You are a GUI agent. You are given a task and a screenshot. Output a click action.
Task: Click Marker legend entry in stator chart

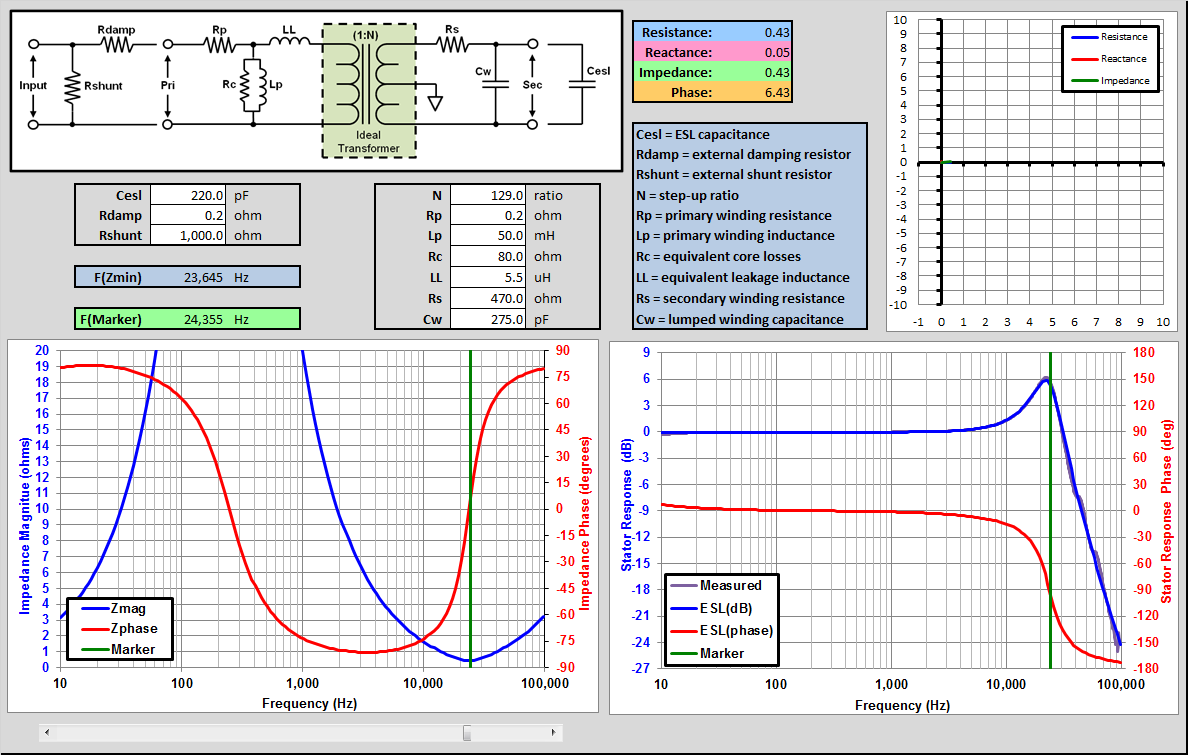pyautogui.click(x=708, y=653)
